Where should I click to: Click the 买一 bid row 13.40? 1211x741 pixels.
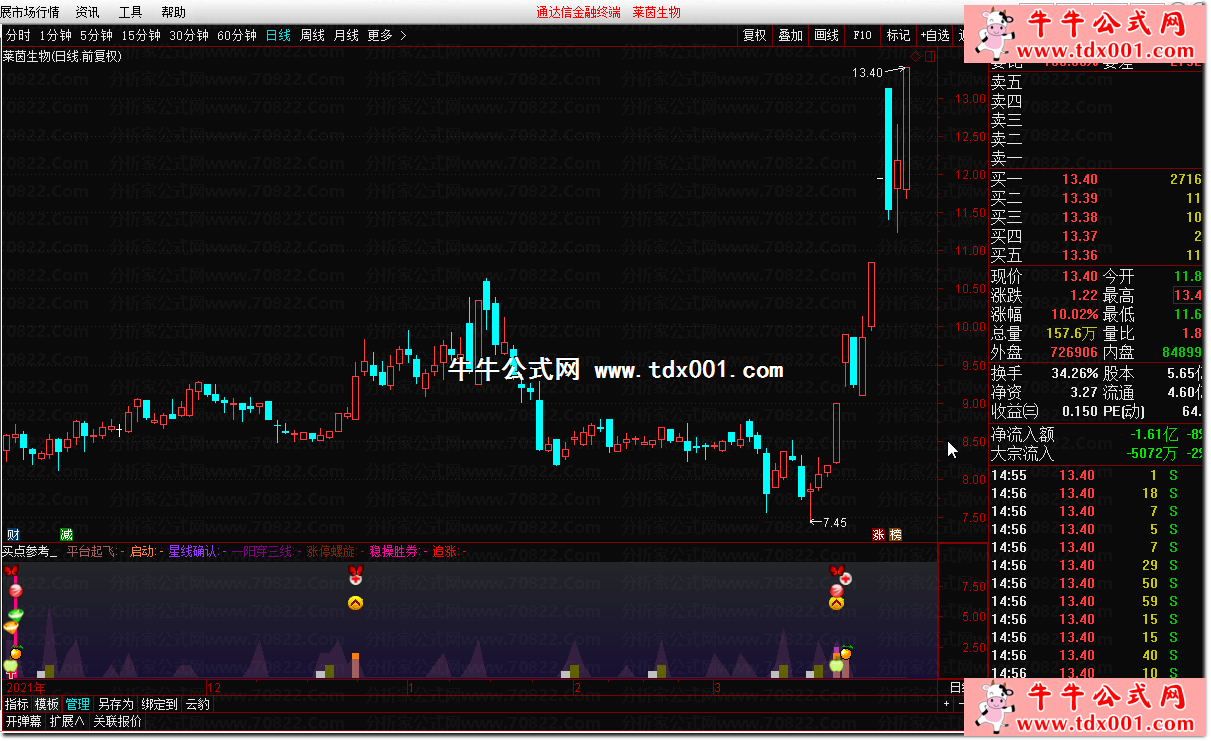(x=1095, y=179)
